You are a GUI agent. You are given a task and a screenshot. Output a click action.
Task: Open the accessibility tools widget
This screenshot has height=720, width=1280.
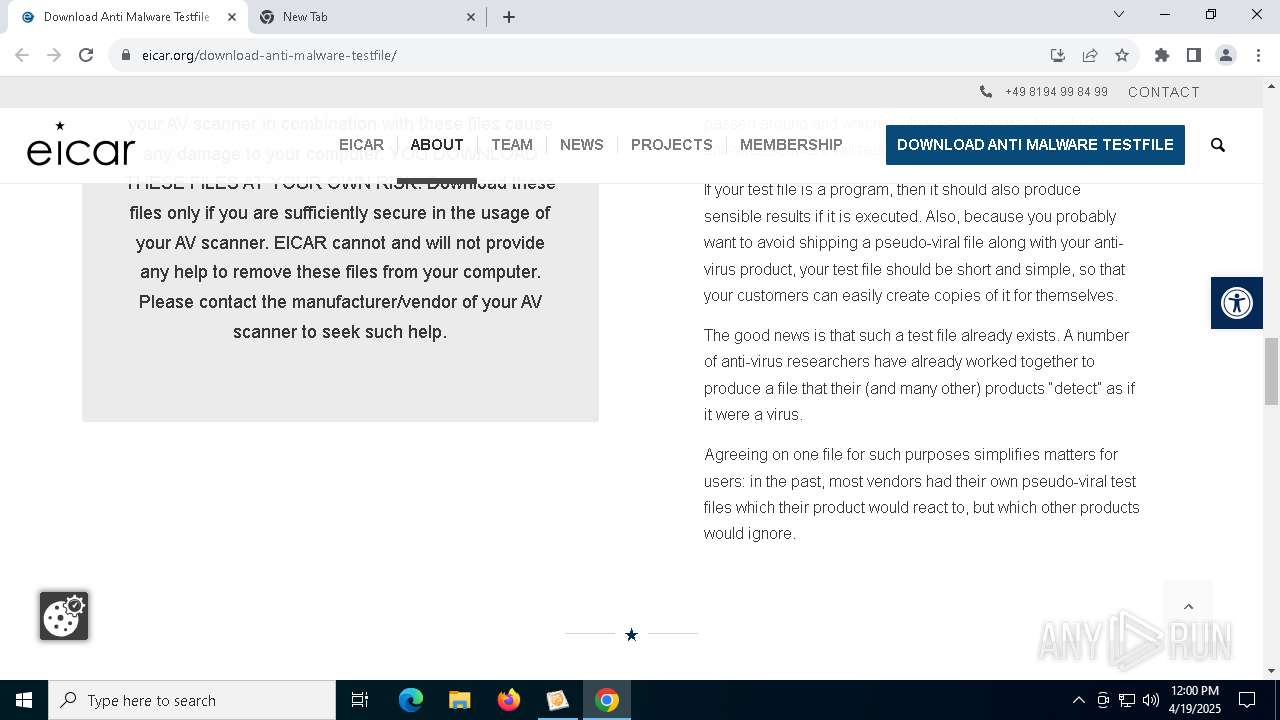pos(1237,303)
